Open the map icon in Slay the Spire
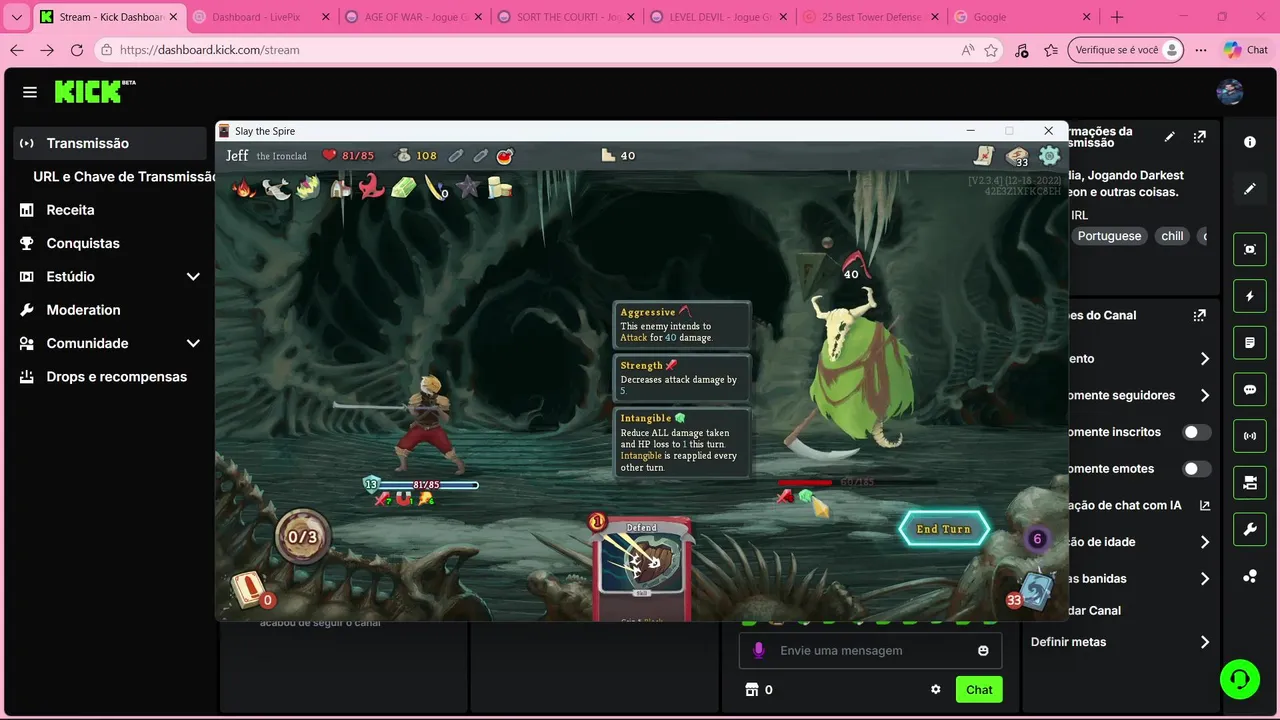 (x=985, y=155)
